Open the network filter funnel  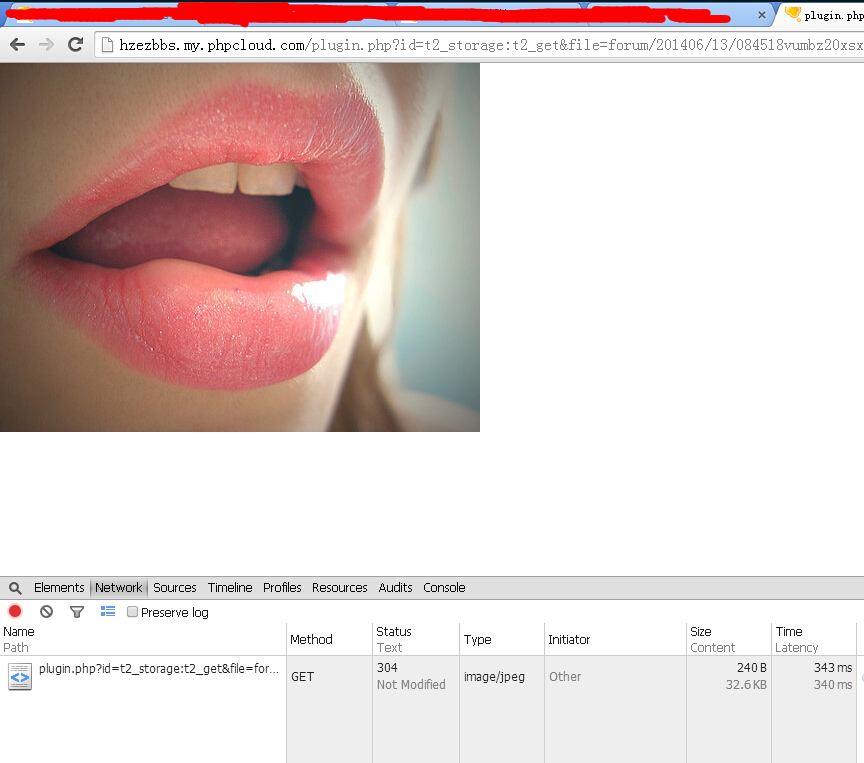[77, 611]
